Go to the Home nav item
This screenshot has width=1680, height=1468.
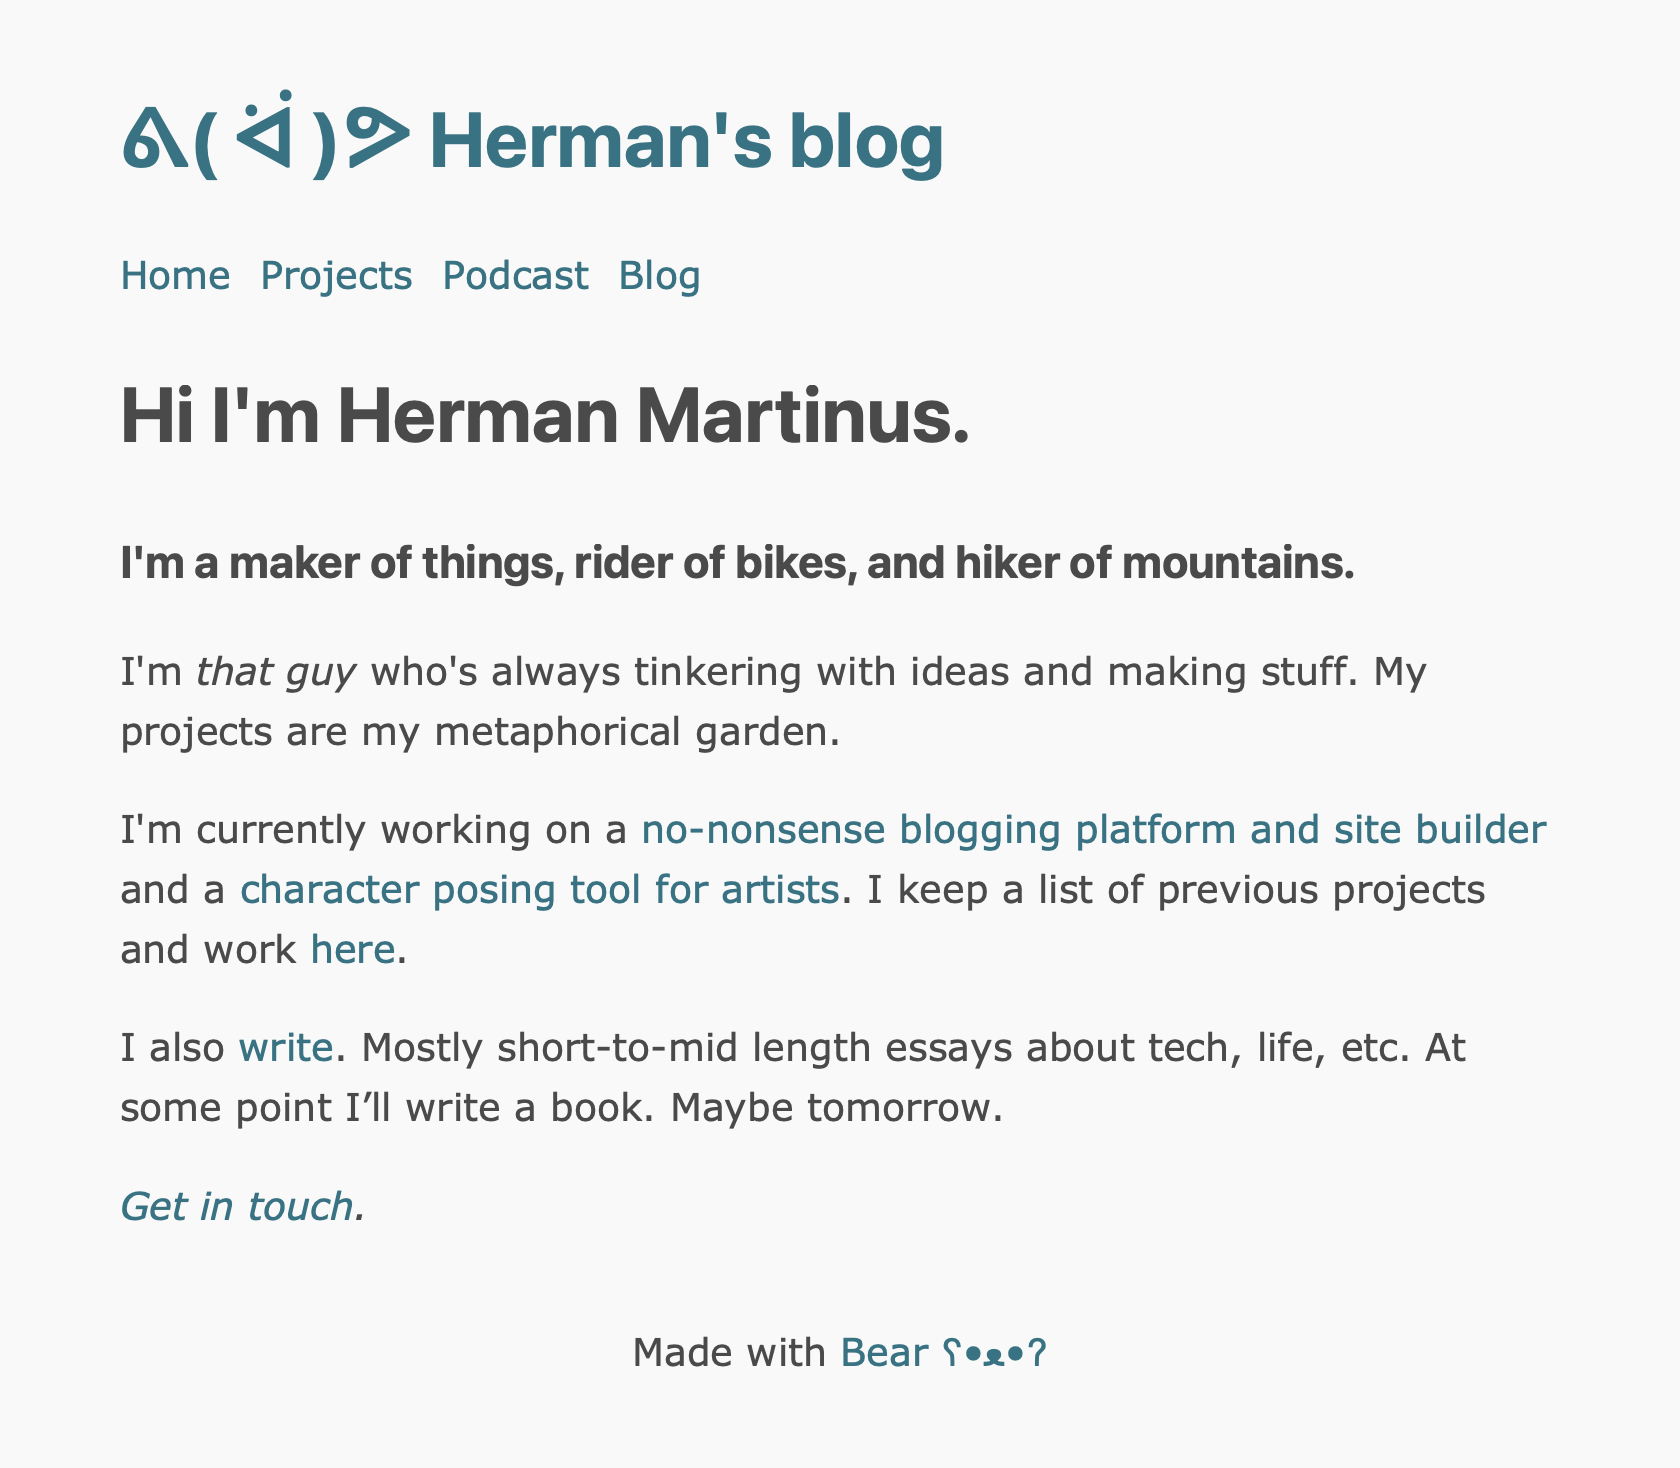point(175,276)
